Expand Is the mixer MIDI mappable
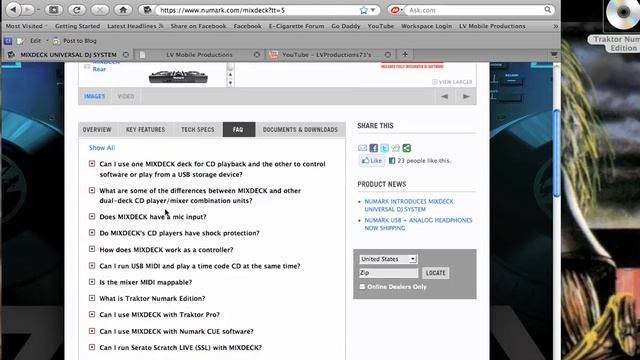Image resolution: width=640 pixels, height=360 pixels. pos(92,282)
